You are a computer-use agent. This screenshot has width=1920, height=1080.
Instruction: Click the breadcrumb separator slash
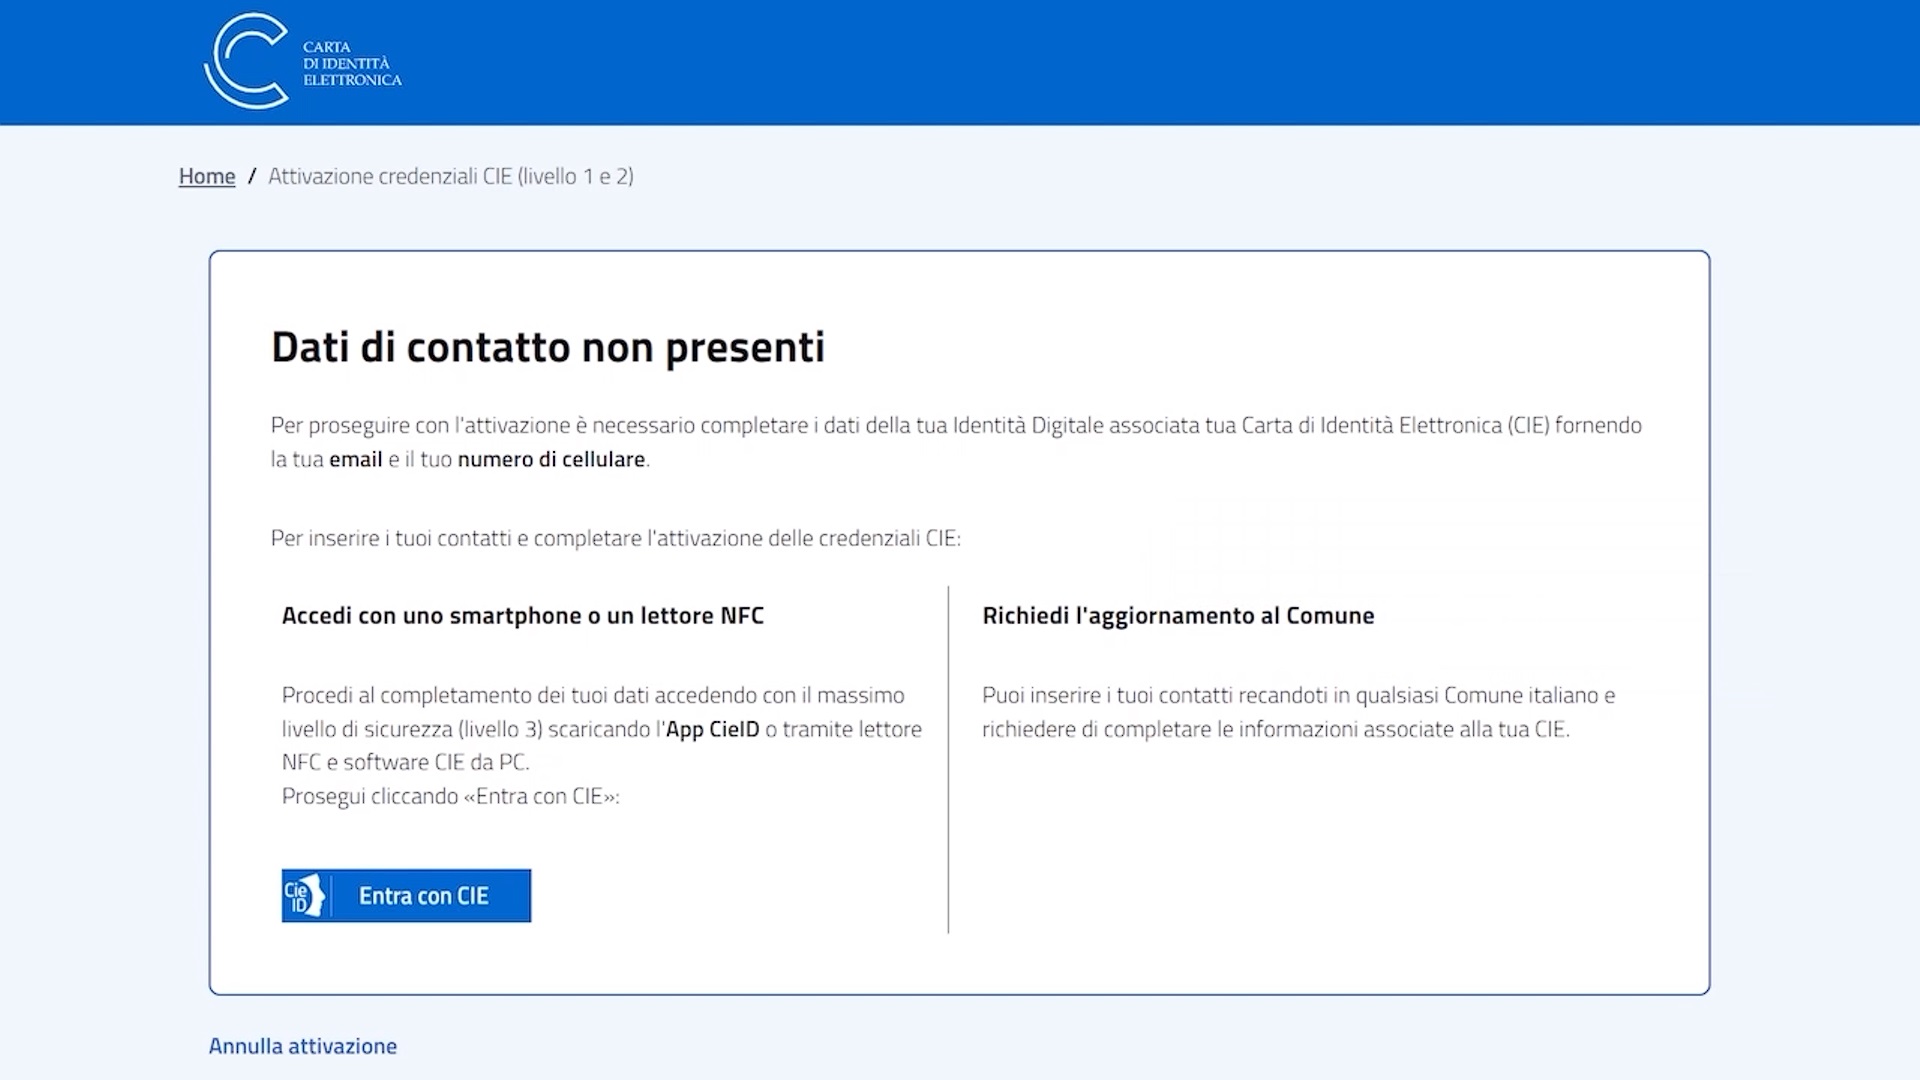point(253,175)
